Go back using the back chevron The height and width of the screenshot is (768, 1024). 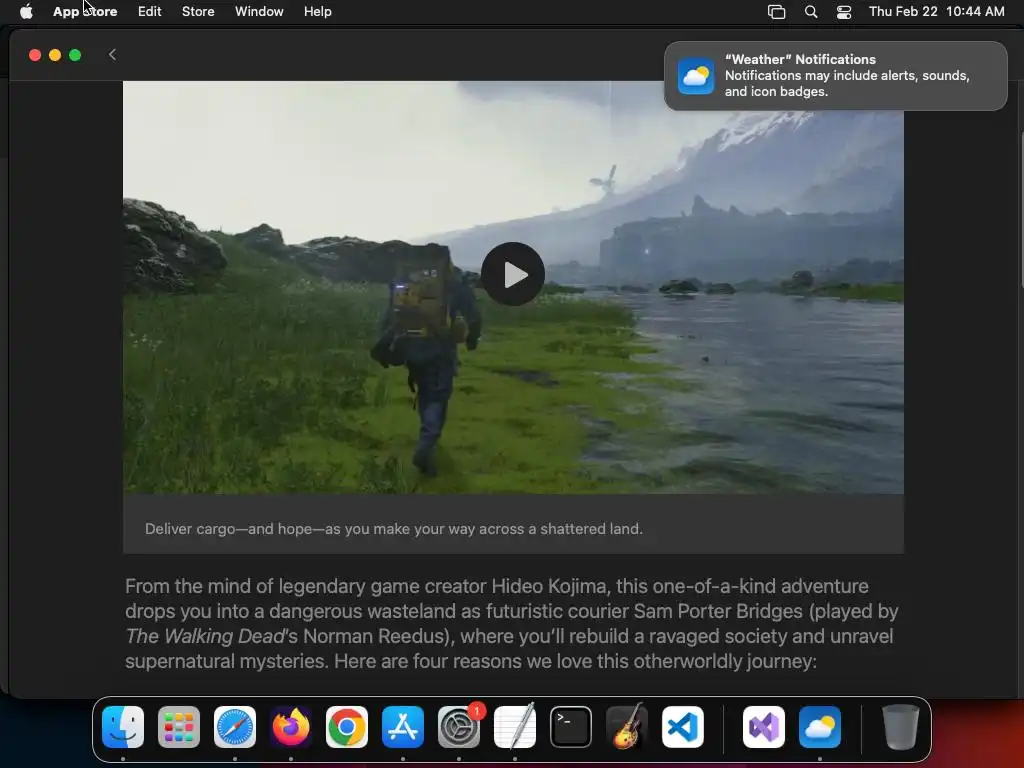(x=112, y=55)
